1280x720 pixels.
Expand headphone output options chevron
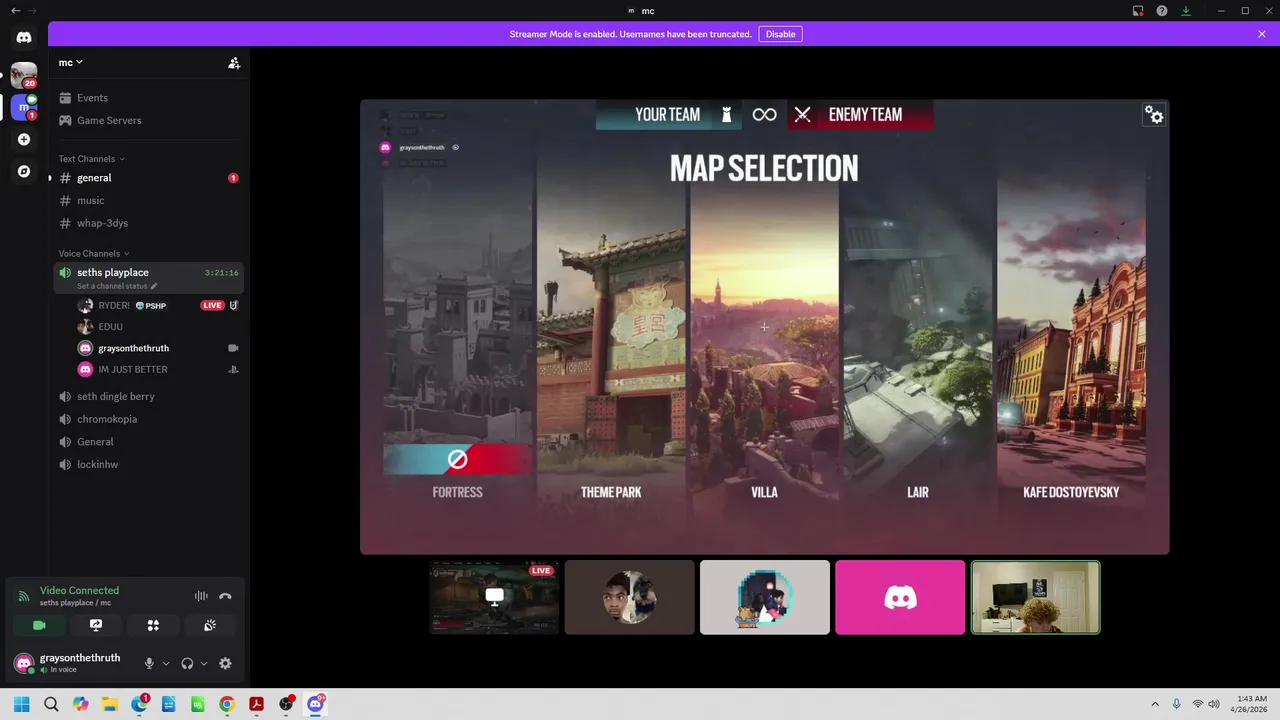coord(204,663)
